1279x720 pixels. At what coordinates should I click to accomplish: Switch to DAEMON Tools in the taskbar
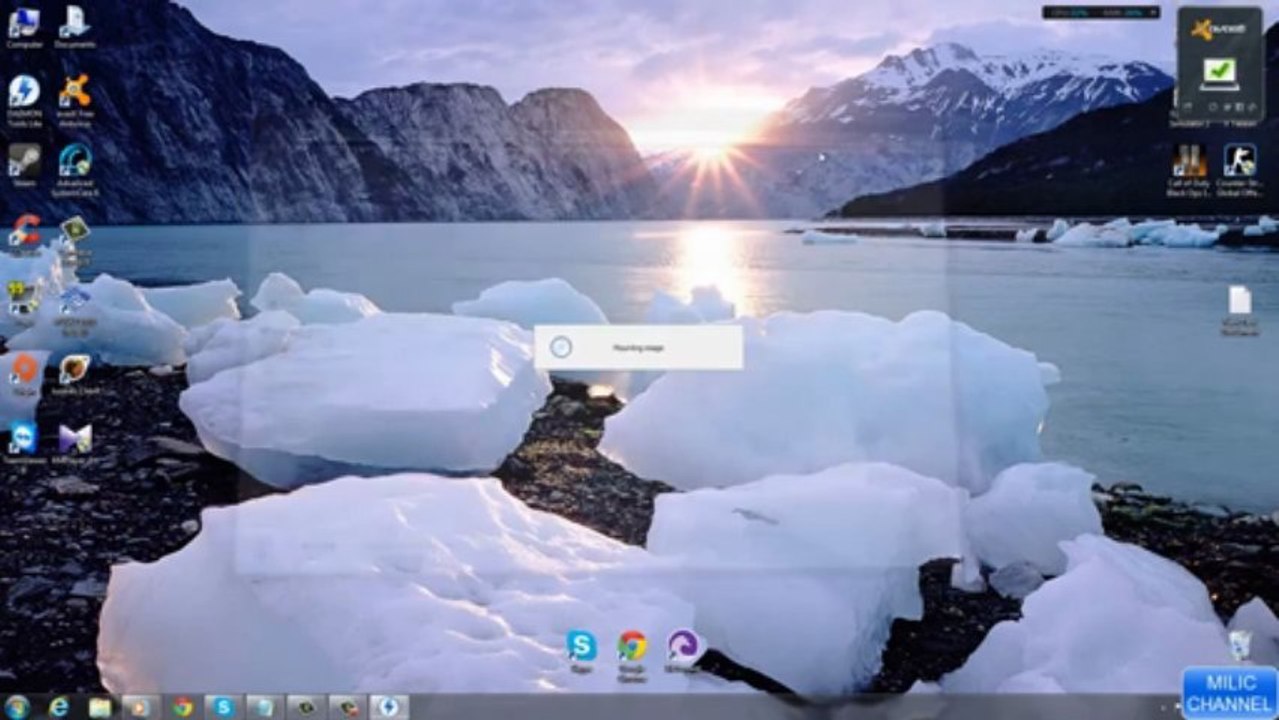(x=389, y=707)
